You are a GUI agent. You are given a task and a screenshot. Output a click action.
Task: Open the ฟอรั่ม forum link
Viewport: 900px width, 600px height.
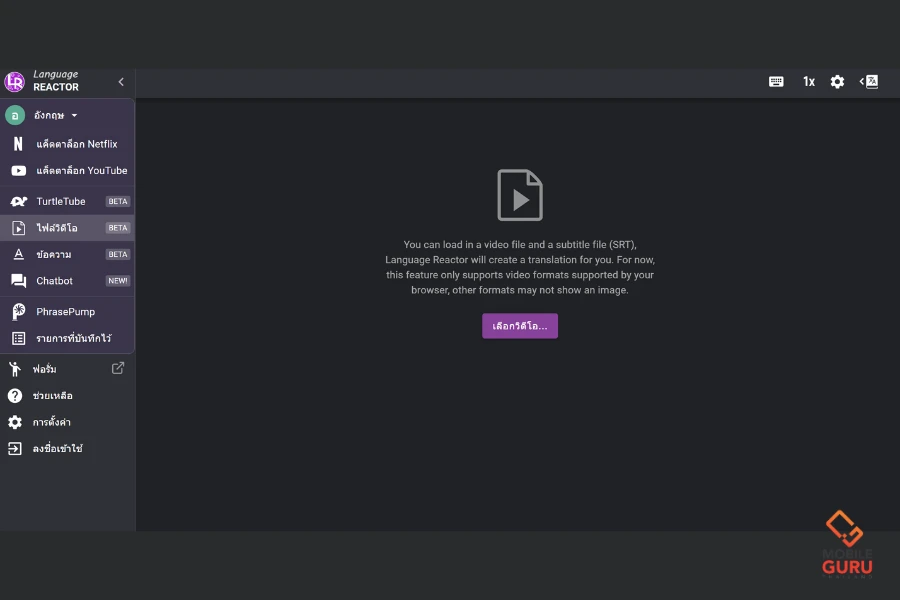44,369
